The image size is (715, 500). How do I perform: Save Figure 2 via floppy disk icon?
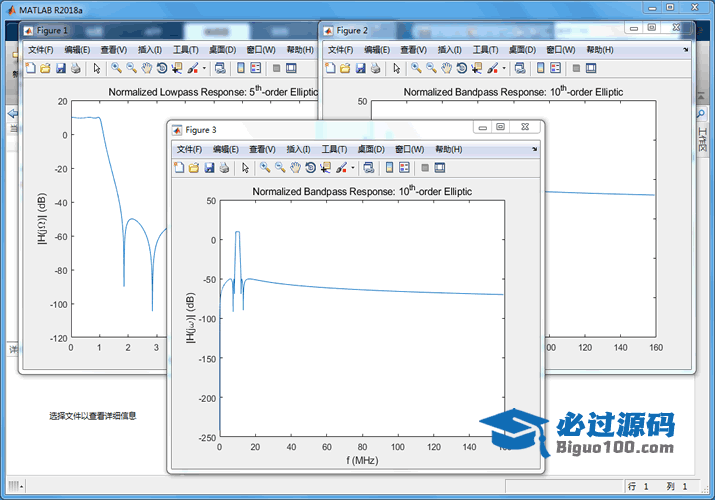361,68
